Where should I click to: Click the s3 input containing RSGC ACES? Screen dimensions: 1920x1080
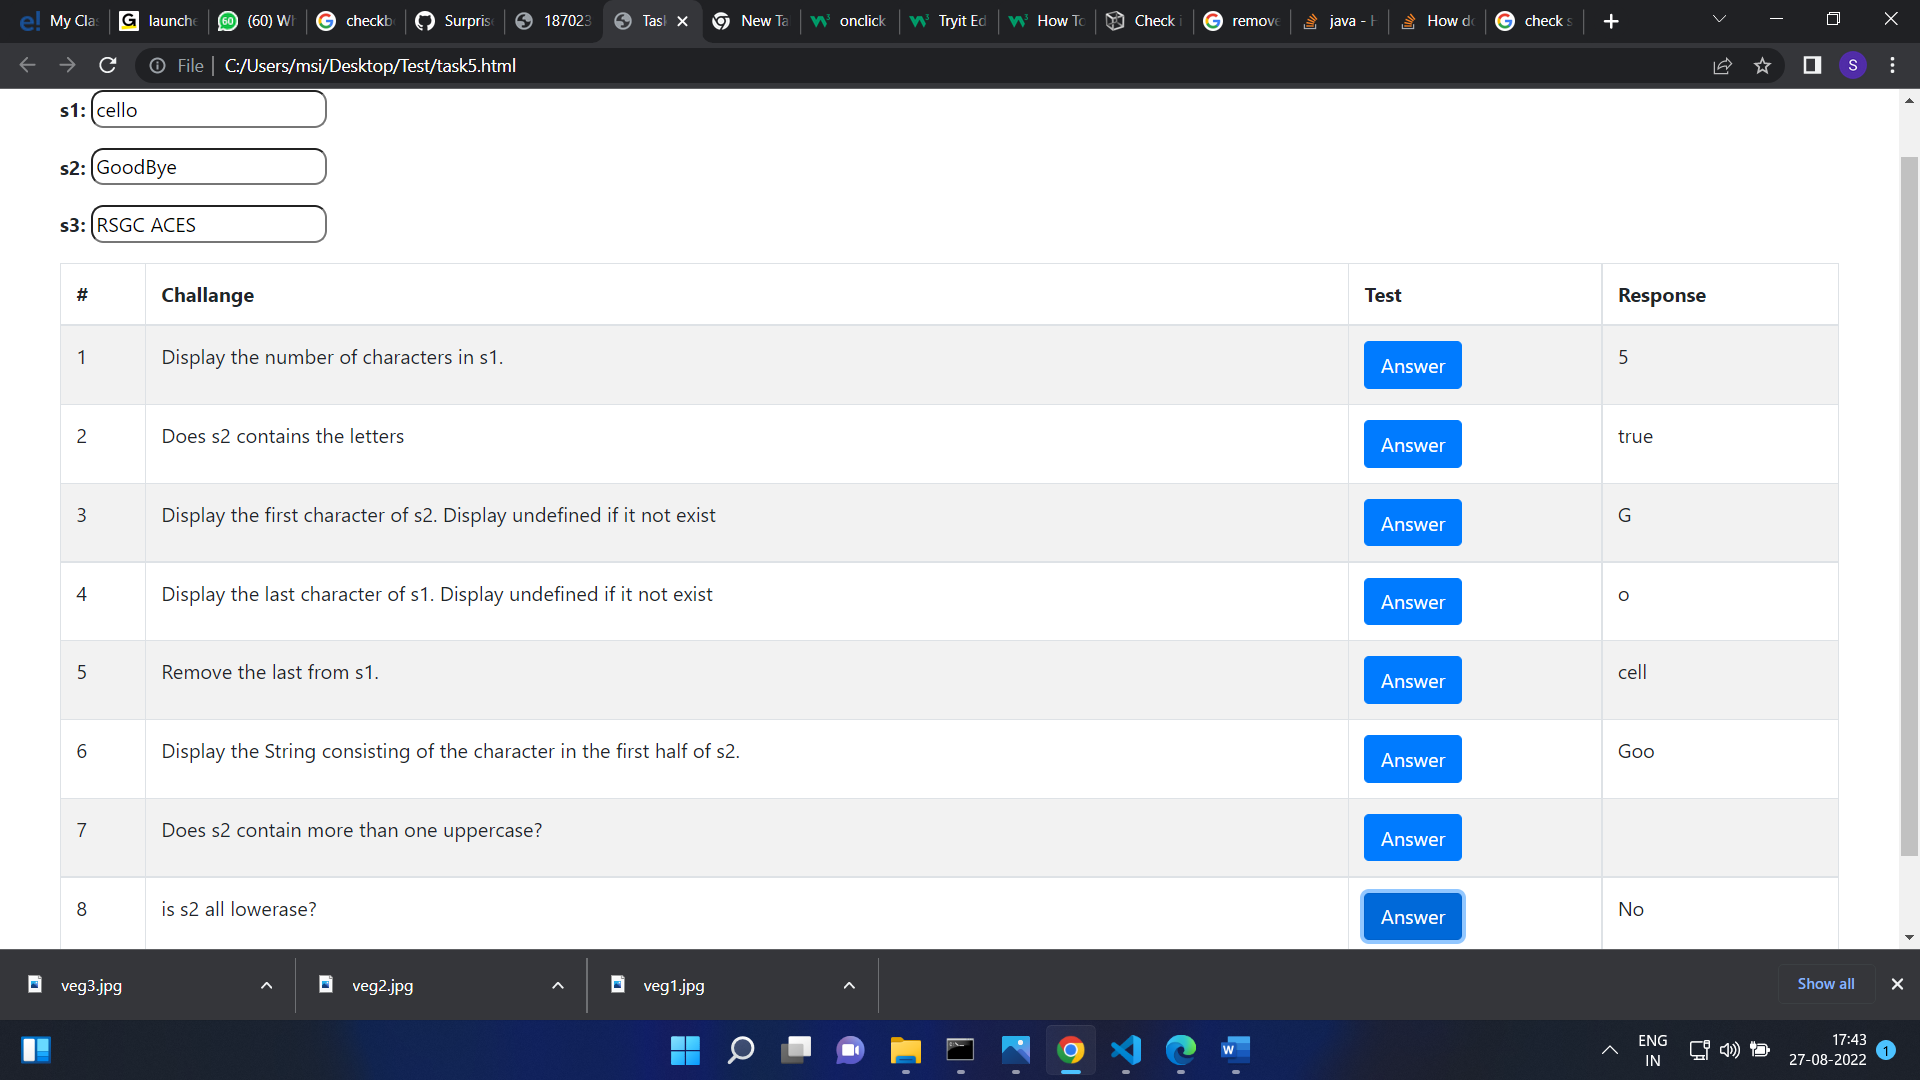click(208, 225)
